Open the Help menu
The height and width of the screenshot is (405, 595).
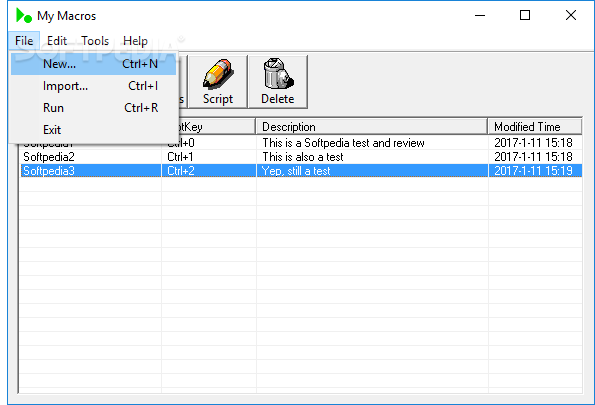pos(135,41)
